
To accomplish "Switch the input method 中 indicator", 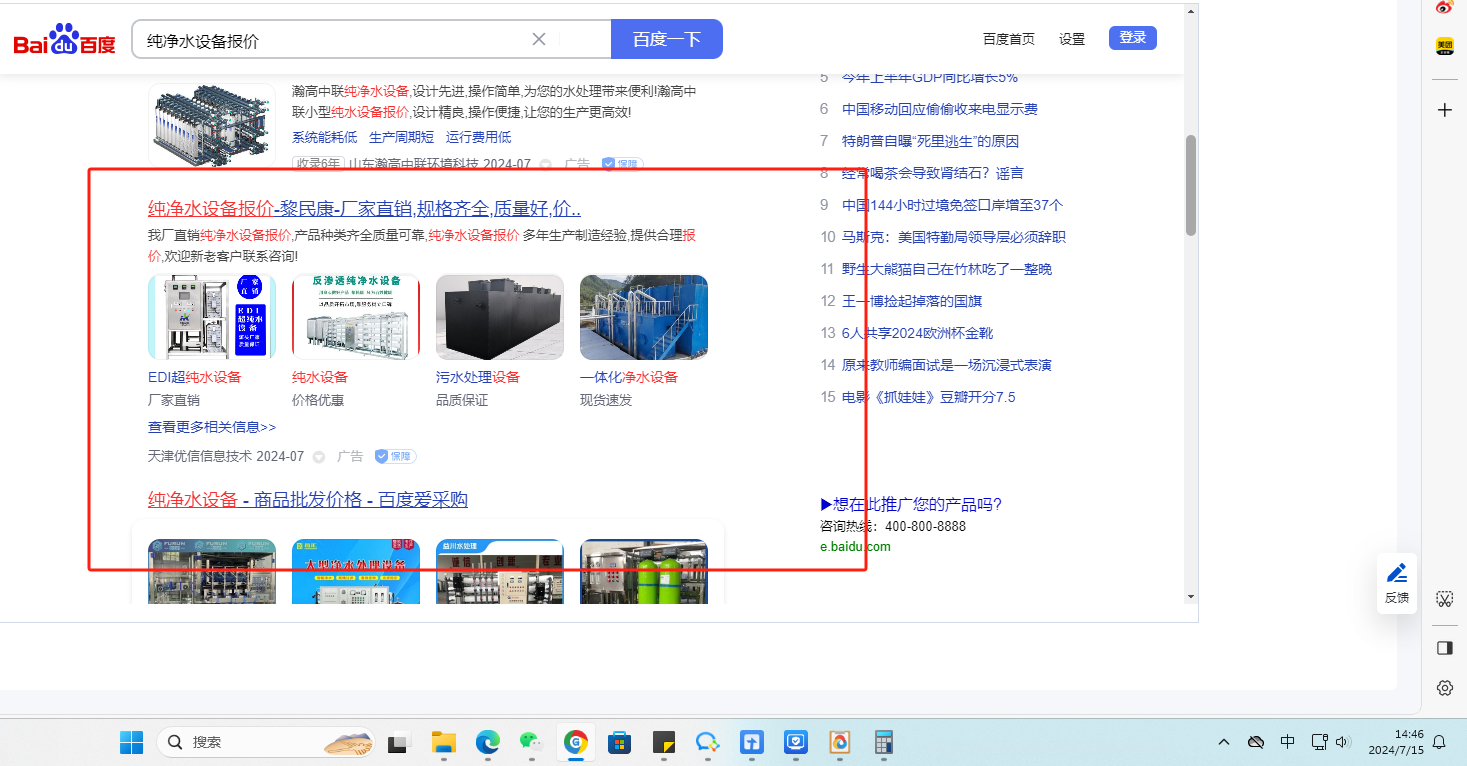I will 1288,742.
